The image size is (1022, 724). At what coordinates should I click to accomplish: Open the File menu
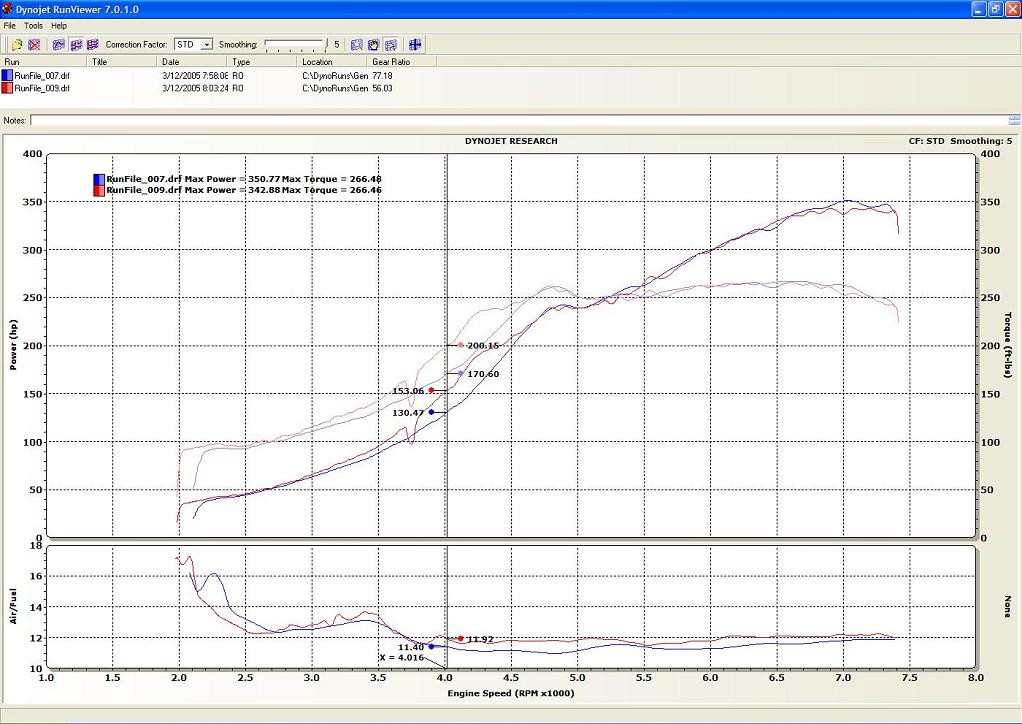pyautogui.click(x=10, y=25)
